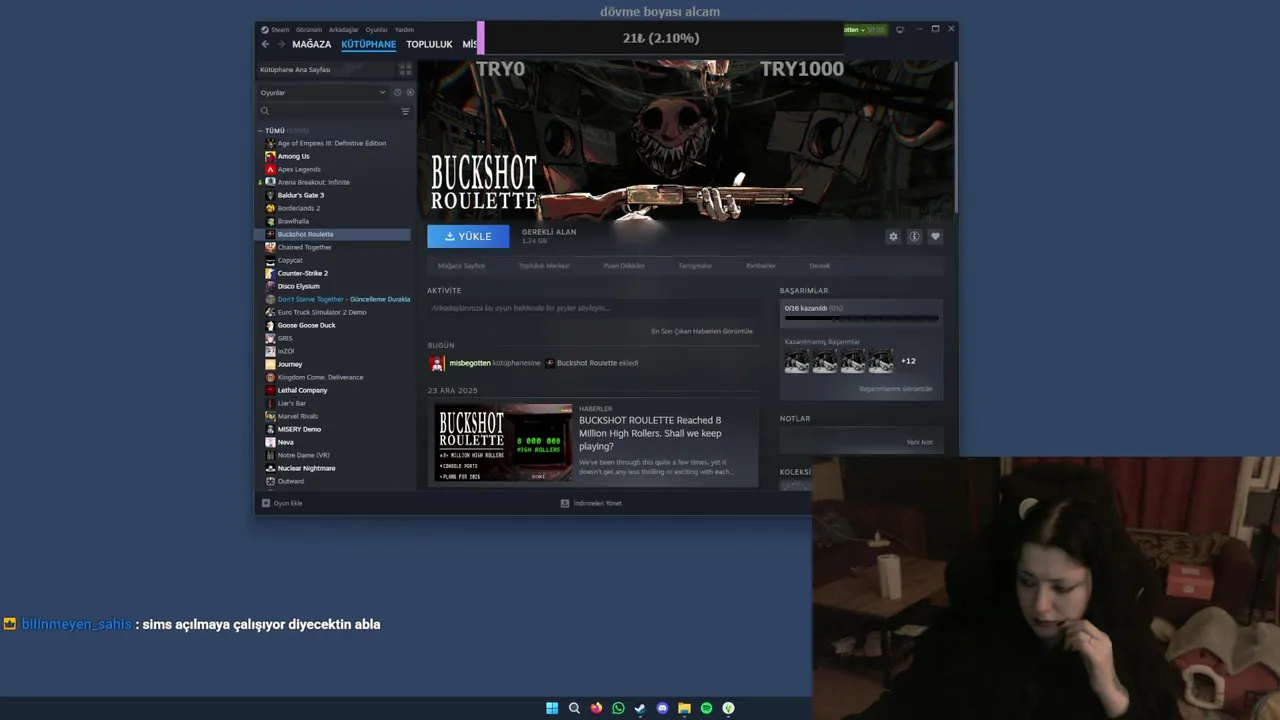Open the Buckshot Roulette news thumbnail

click(x=504, y=443)
